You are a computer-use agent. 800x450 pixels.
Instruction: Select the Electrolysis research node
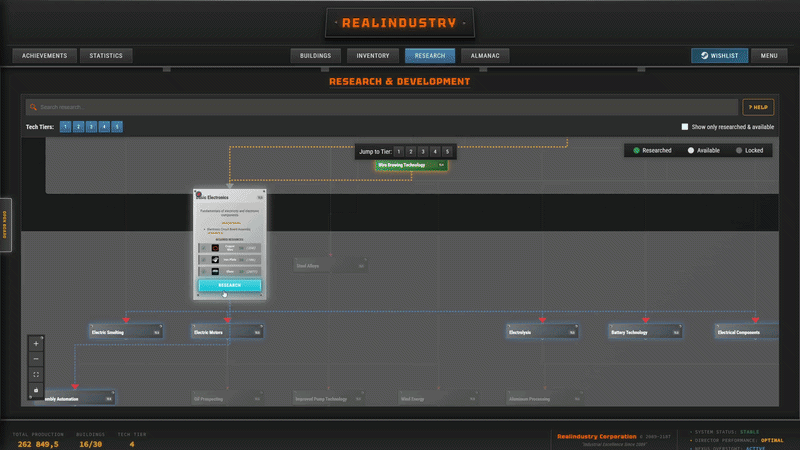(542, 332)
